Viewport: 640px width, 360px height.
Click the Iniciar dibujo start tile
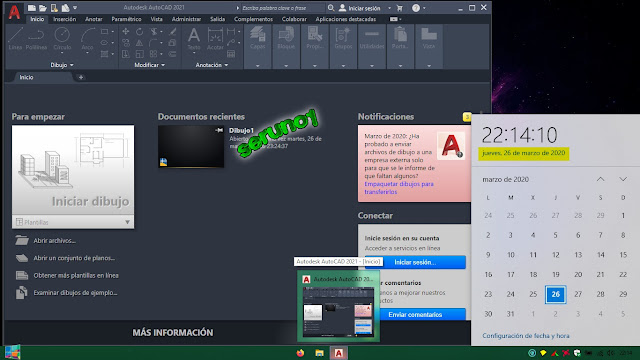pyautogui.click(x=73, y=170)
